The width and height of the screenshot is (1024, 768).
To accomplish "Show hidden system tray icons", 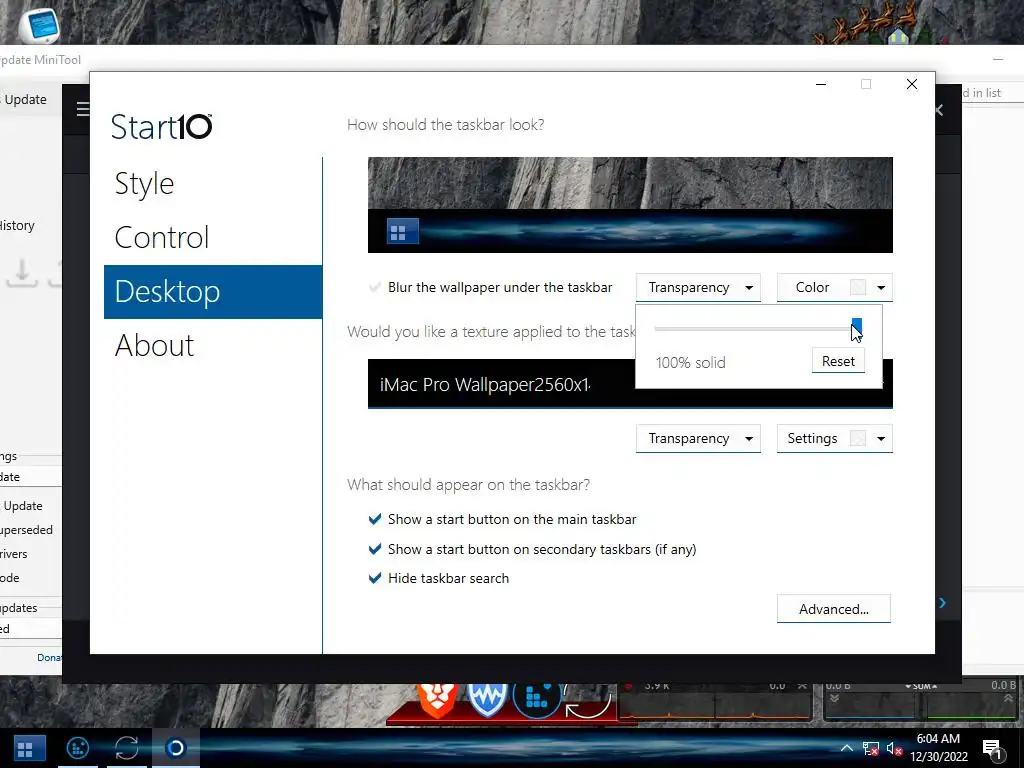I will (x=846, y=748).
